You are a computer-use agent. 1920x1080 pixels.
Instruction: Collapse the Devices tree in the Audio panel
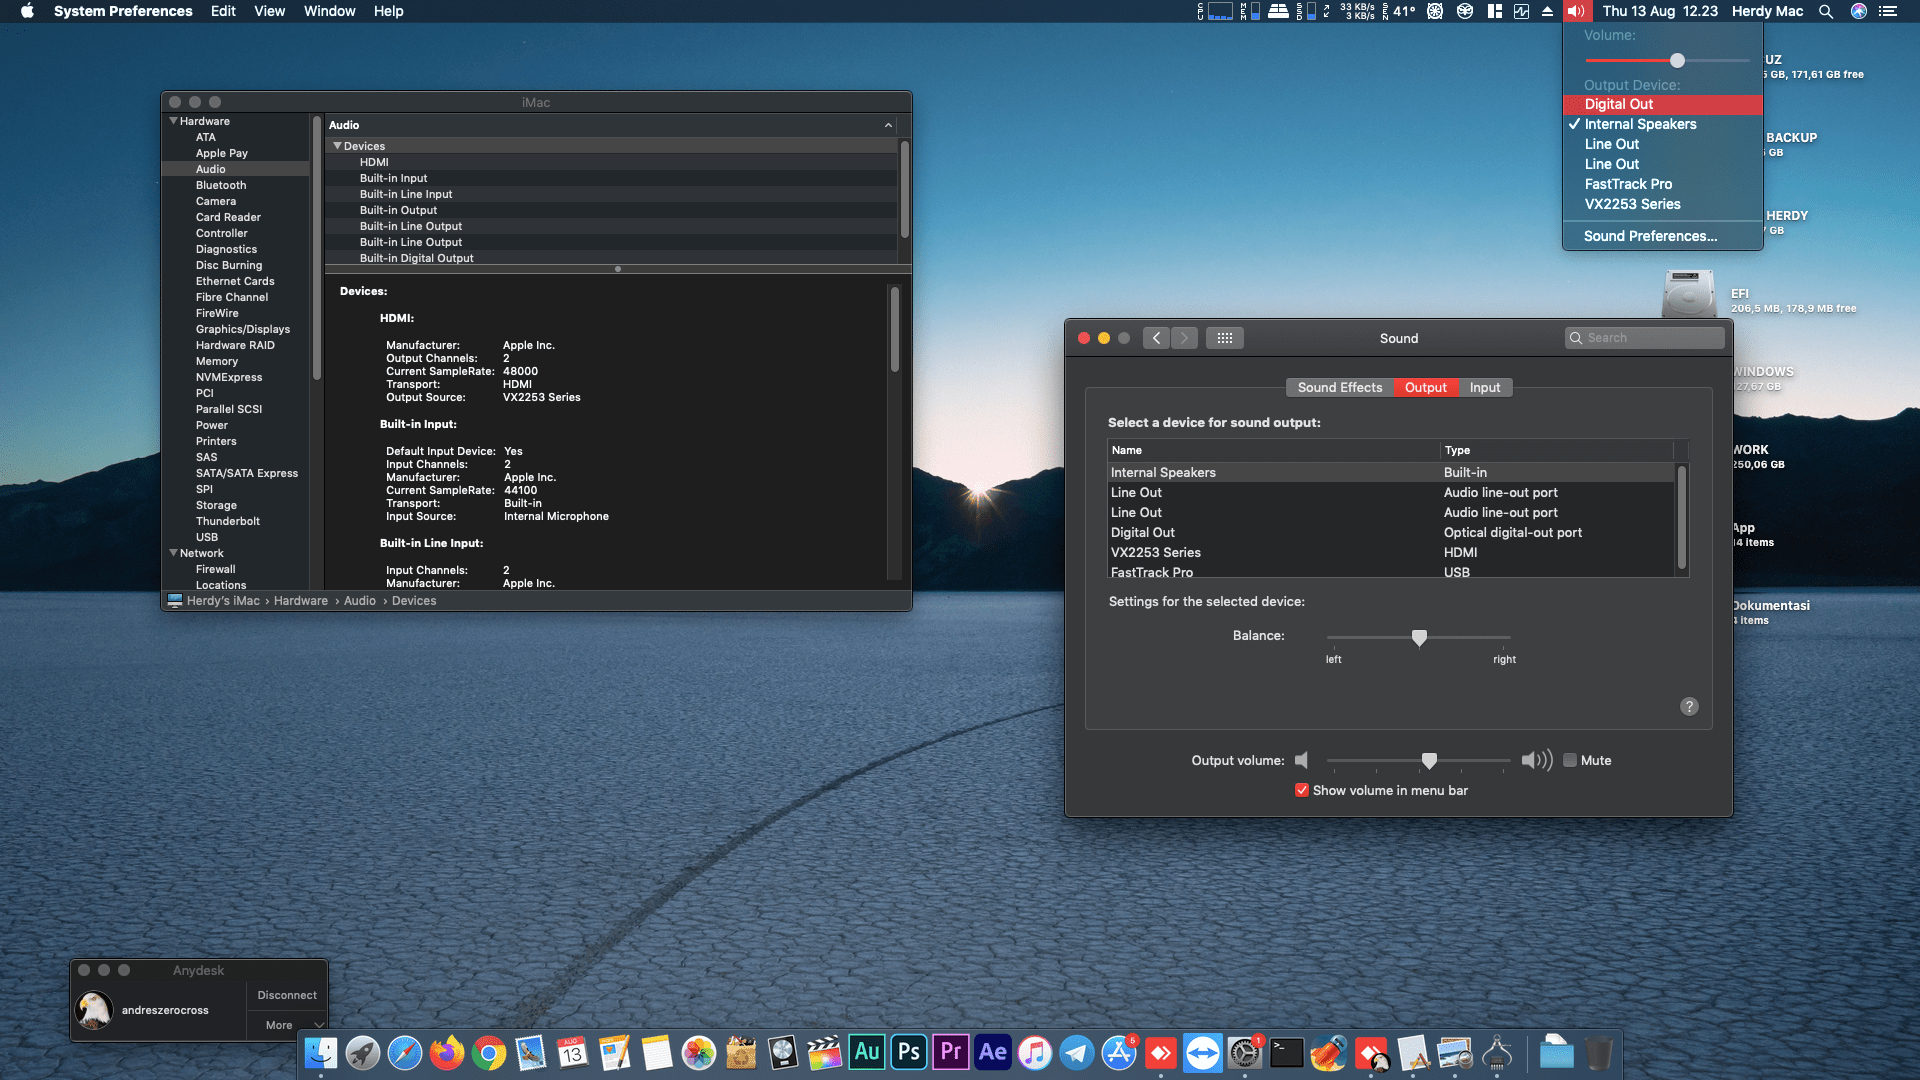[x=338, y=146]
